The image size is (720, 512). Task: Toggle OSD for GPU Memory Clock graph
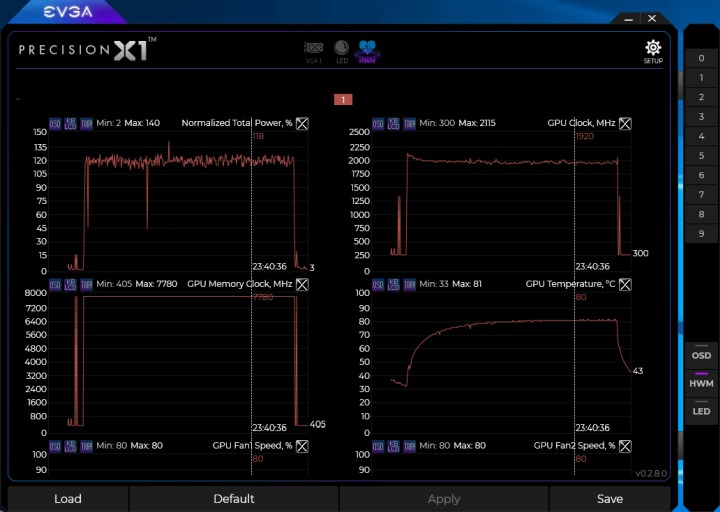[x=55, y=285]
